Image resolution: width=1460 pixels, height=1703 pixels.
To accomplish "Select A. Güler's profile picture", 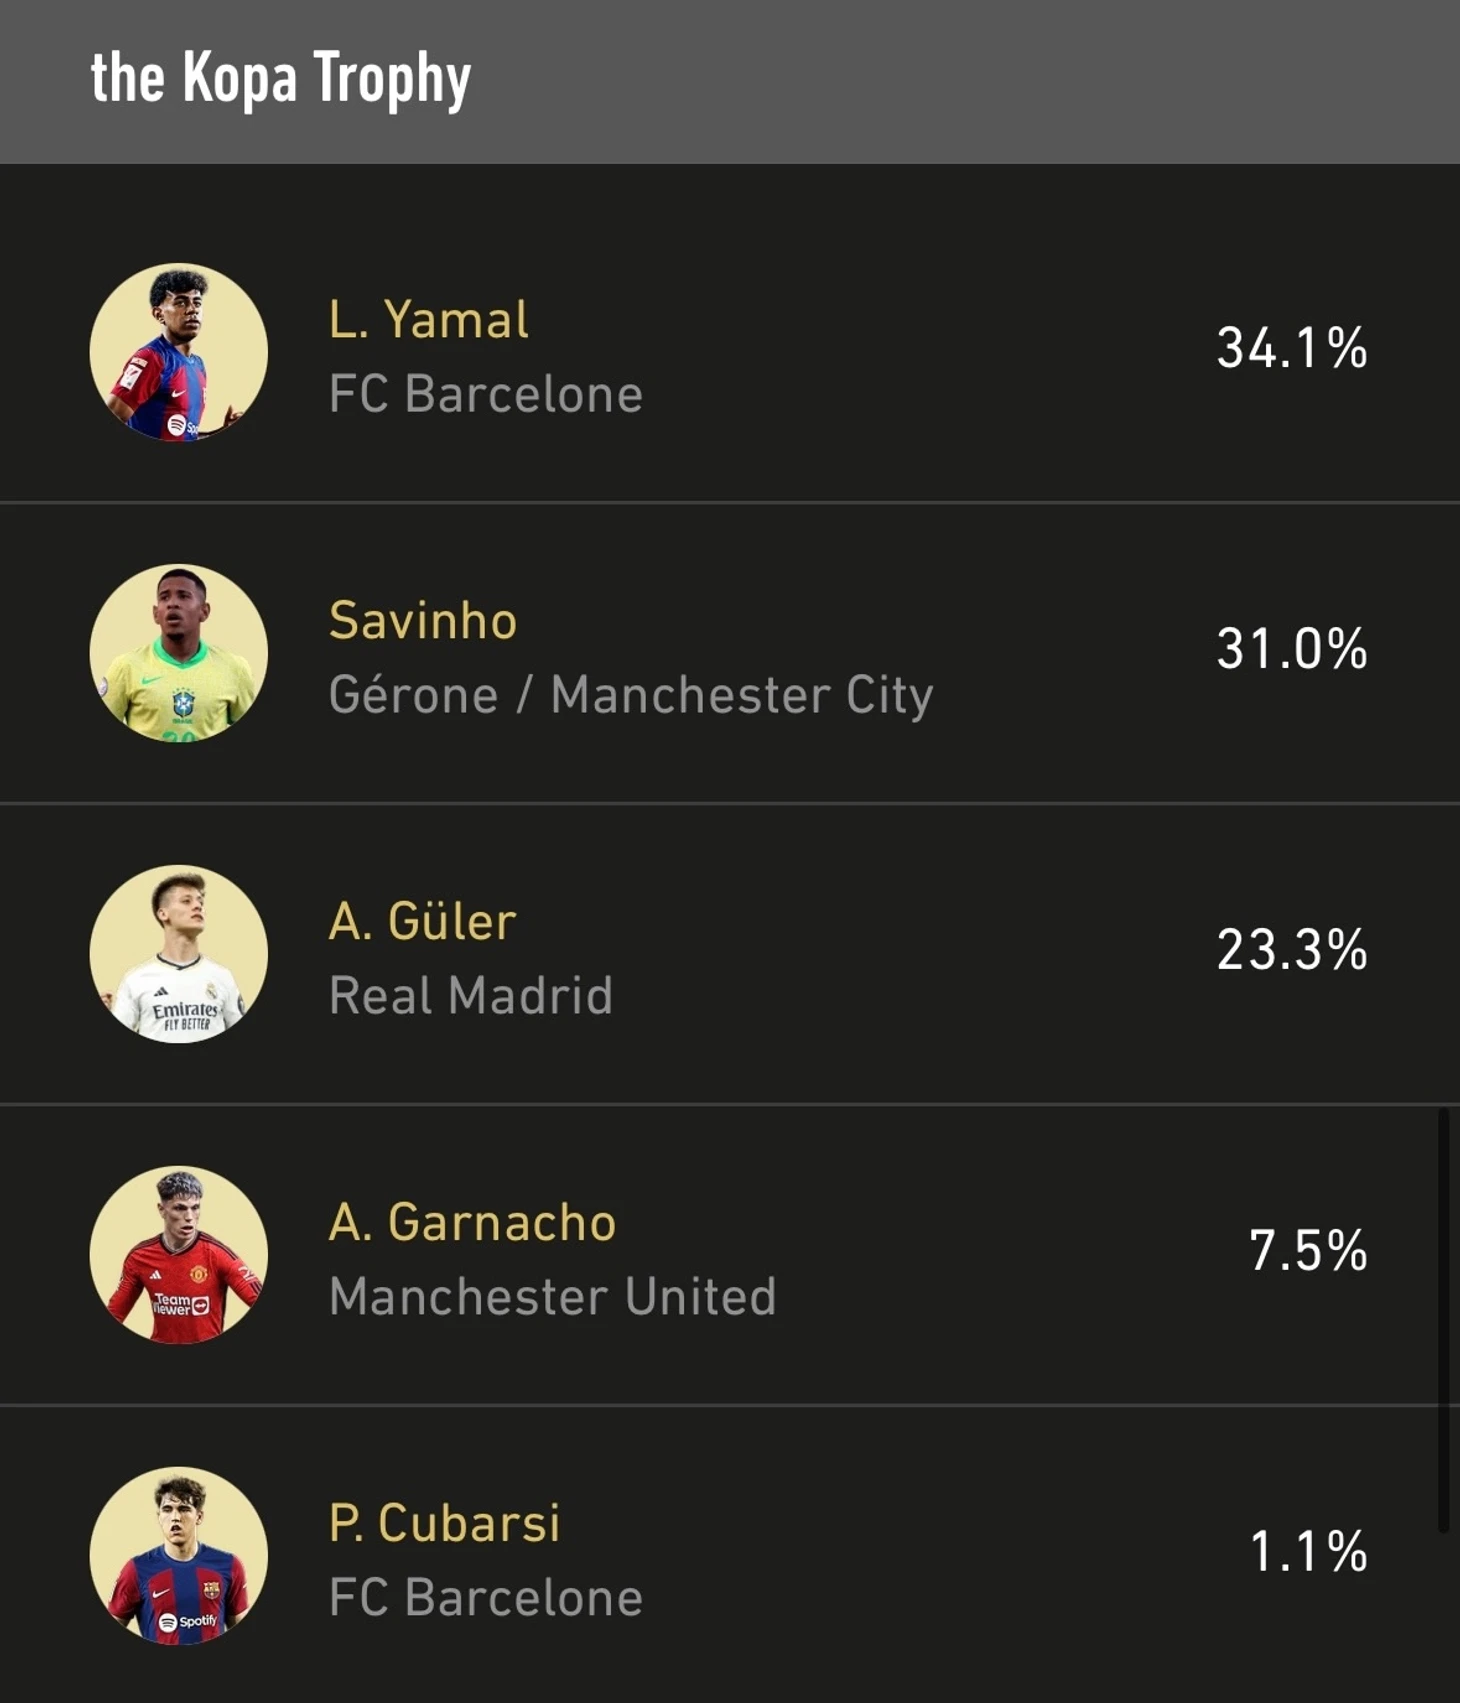I will click(179, 954).
